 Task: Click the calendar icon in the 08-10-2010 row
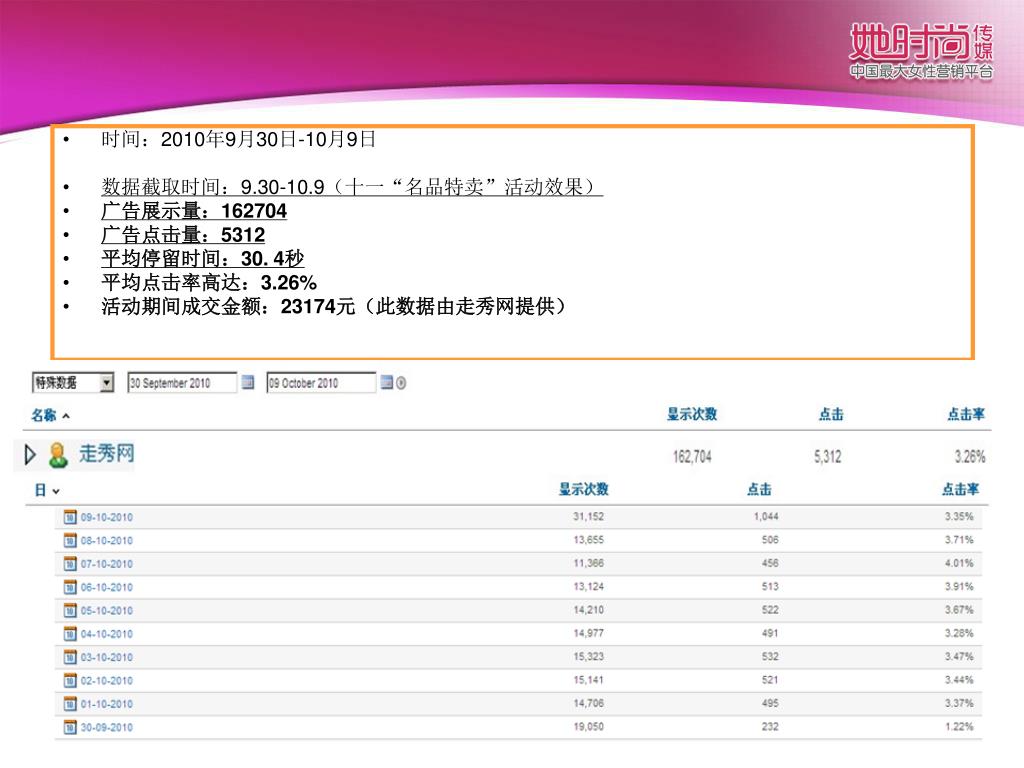70,541
